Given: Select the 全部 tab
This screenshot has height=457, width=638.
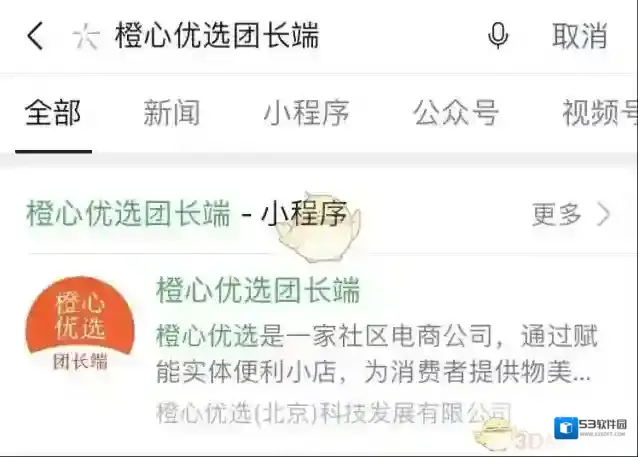Looking at the screenshot, I should (53, 113).
